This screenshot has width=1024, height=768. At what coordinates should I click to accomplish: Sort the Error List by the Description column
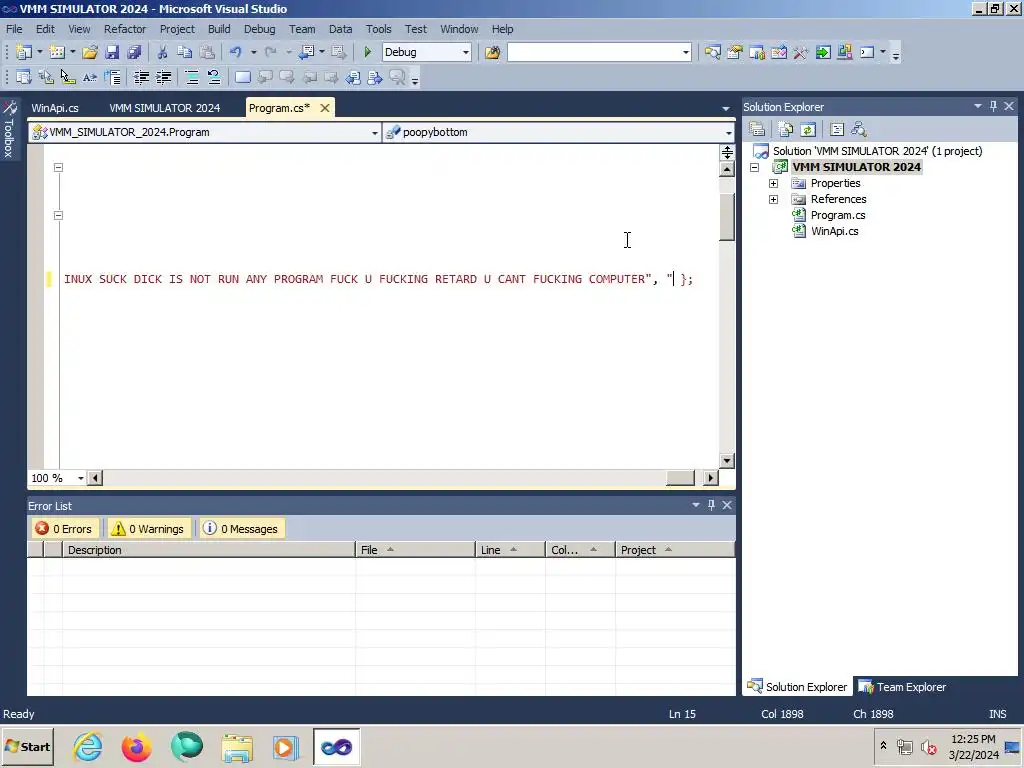[208, 550]
